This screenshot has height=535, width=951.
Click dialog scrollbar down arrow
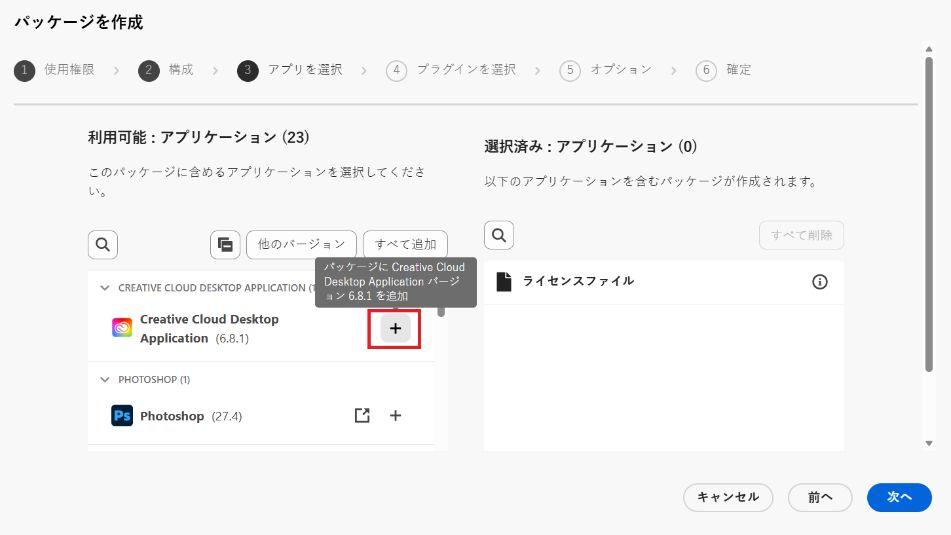[929, 443]
